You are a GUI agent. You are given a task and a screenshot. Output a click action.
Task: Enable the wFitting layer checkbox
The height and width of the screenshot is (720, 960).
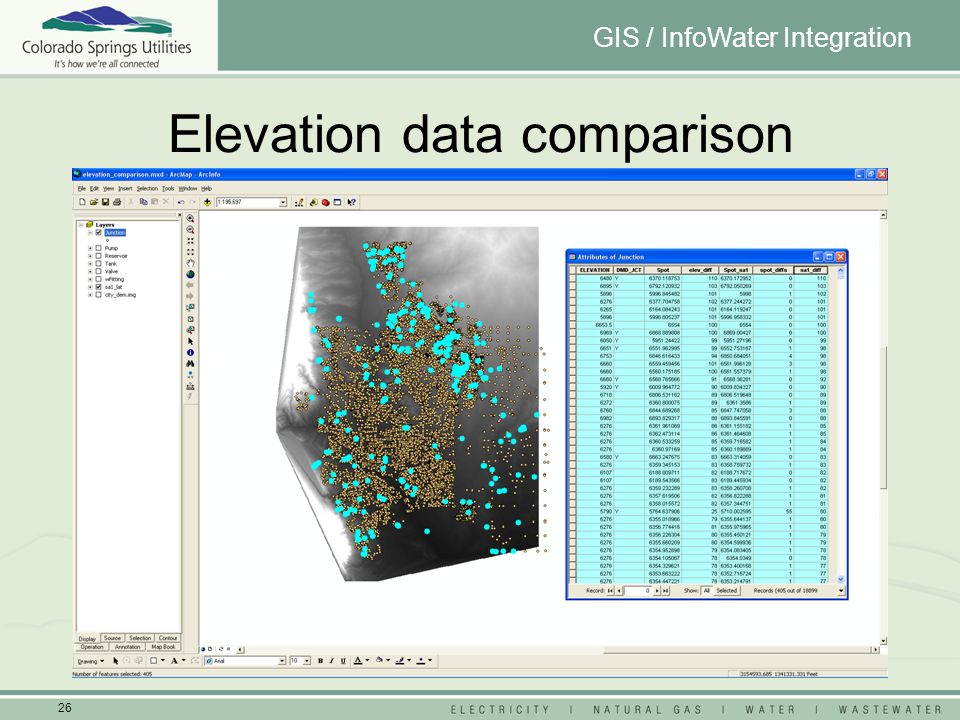coord(99,279)
